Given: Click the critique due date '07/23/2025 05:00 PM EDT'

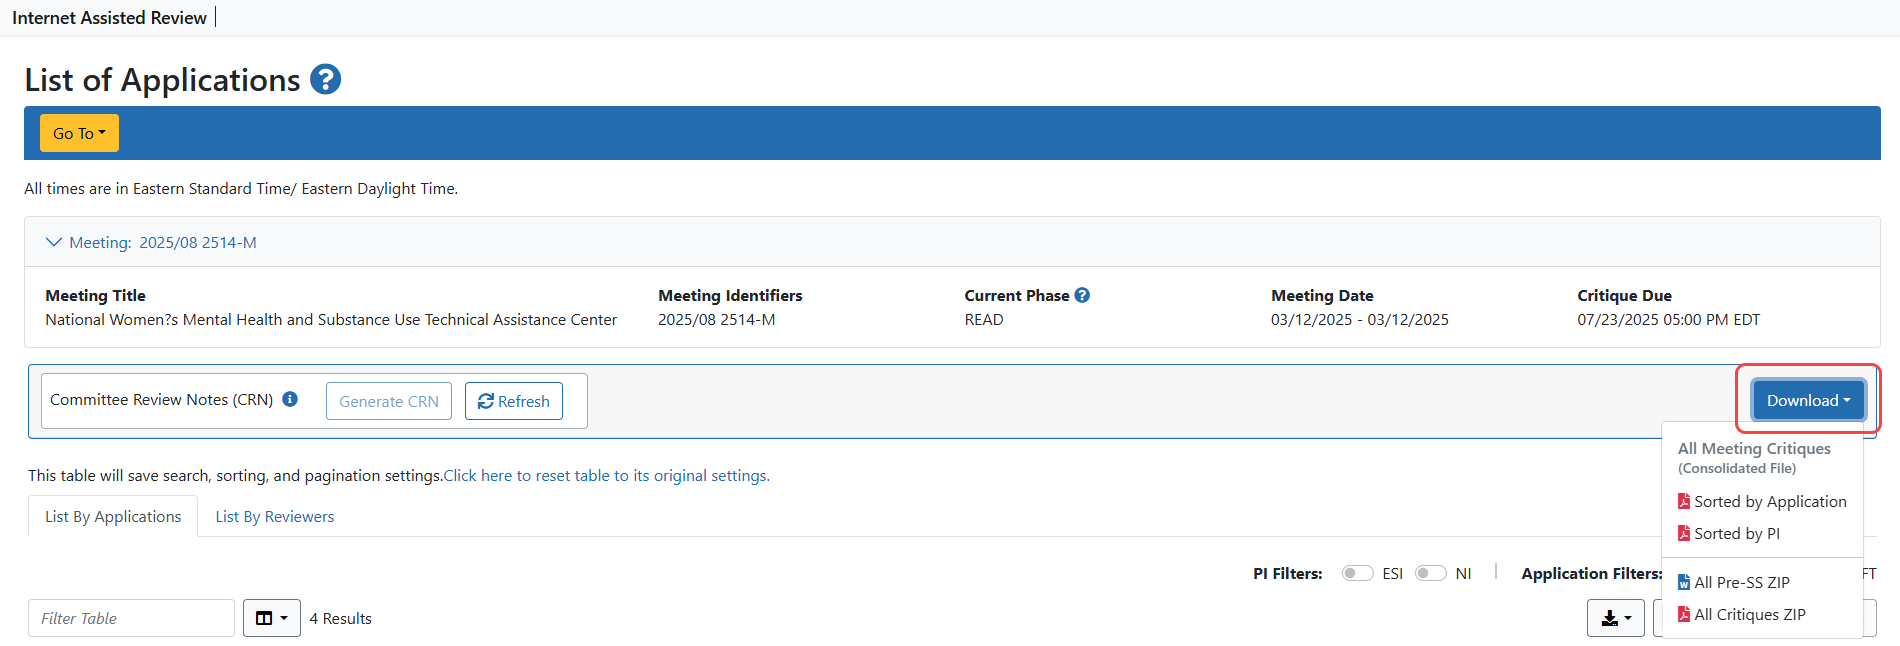Looking at the screenshot, I should (x=1668, y=319).
